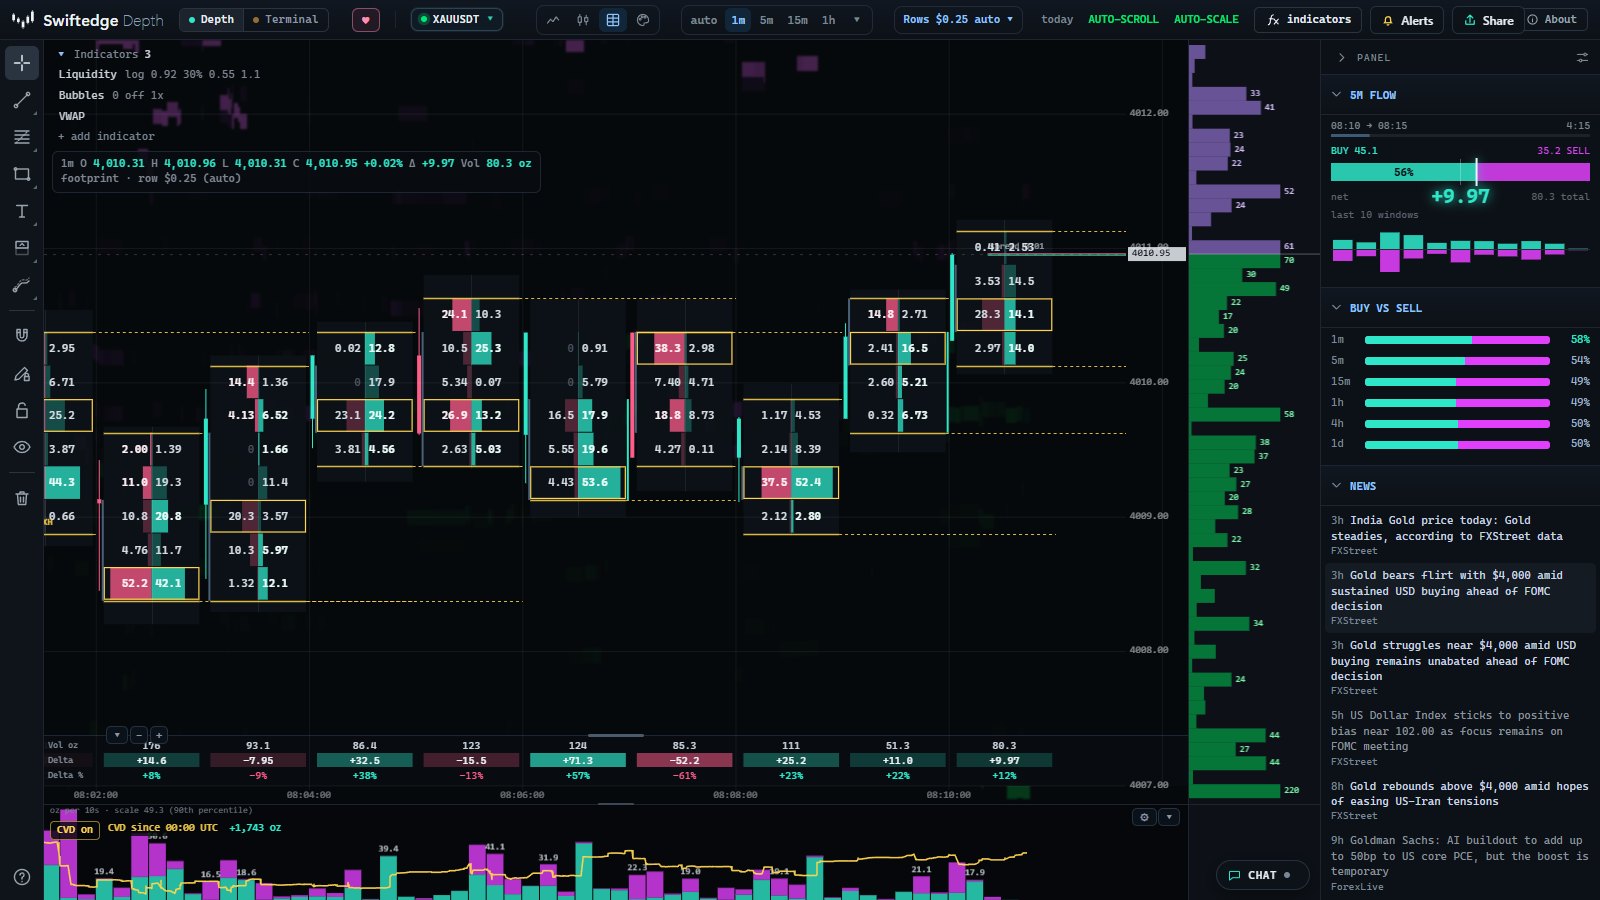Open the XAUUSDT symbol dropdown
The width and height of the screenshot is (1600, 900).
(457, 19)
